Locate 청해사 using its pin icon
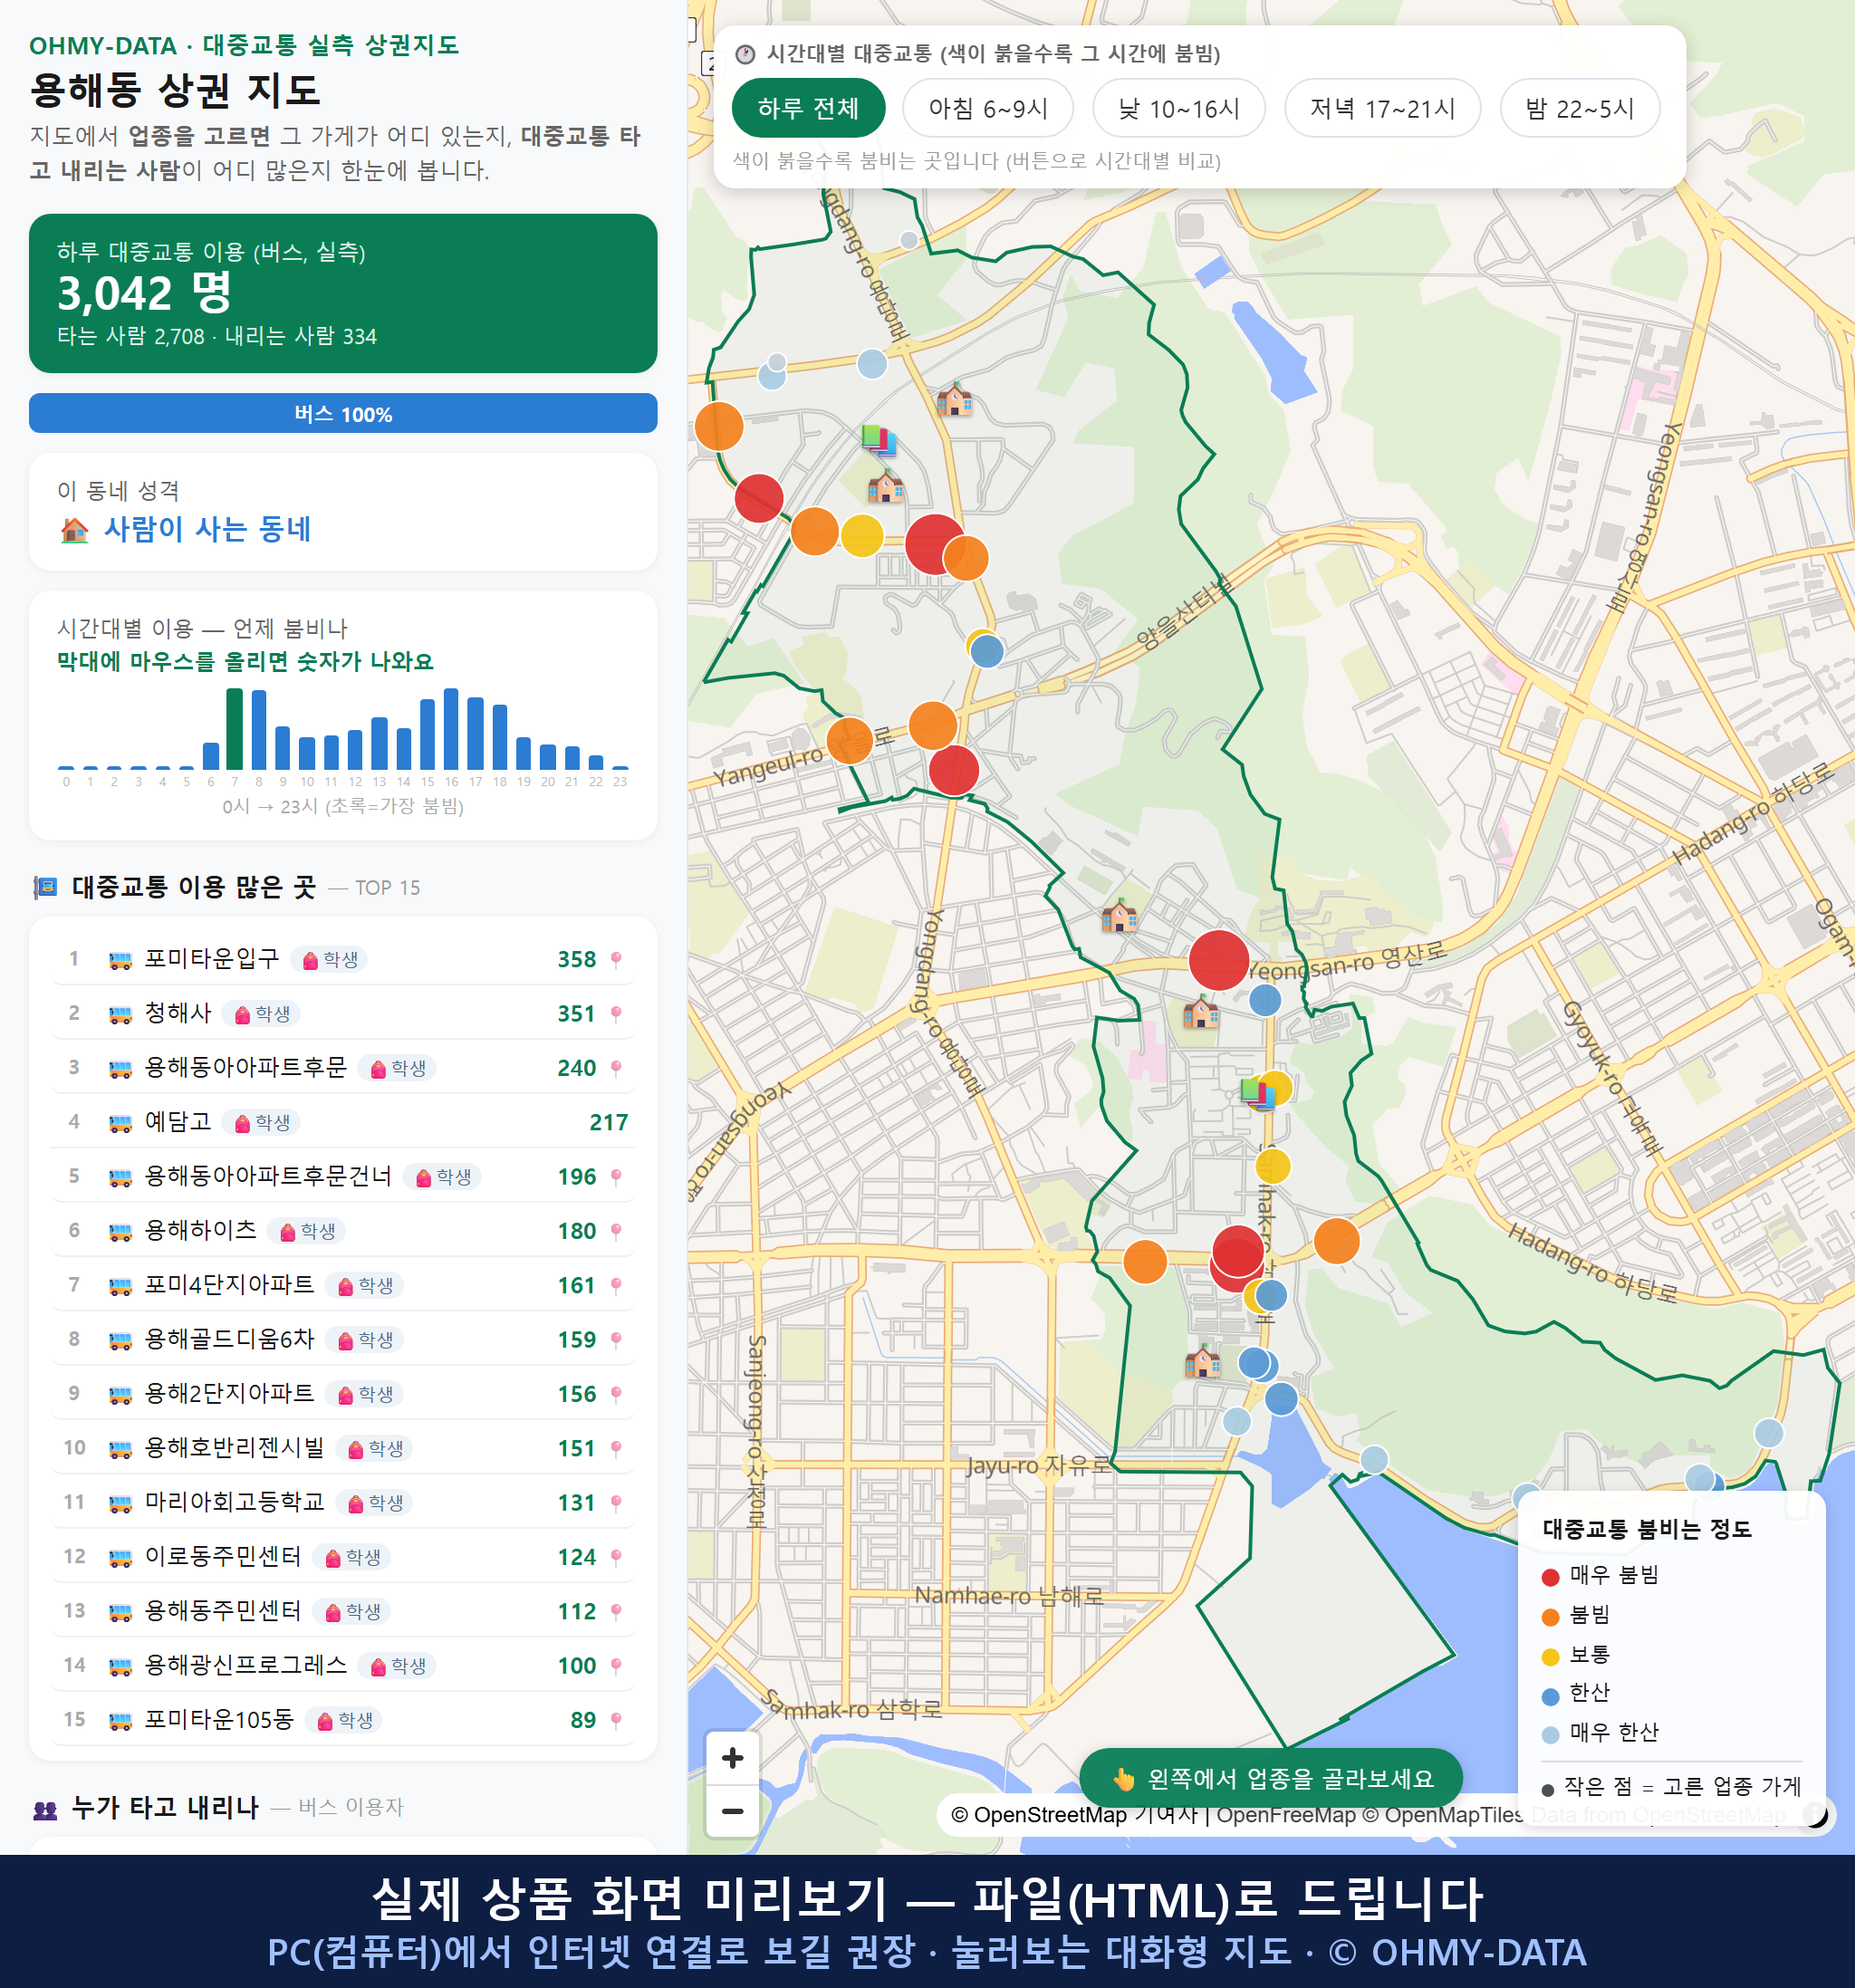 616,1014
